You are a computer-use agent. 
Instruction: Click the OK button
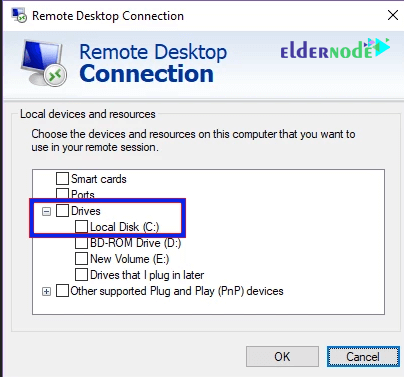pyautogui.click(x=282, y=357)
